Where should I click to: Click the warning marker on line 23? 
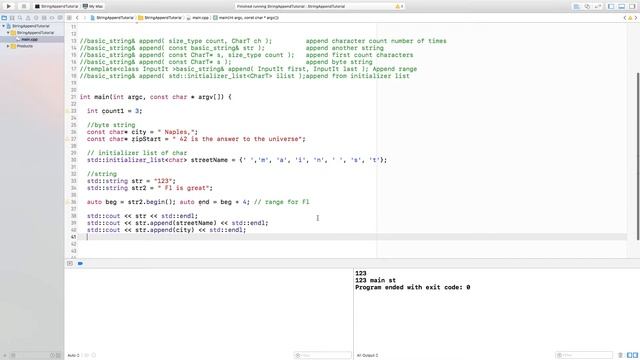67,111
